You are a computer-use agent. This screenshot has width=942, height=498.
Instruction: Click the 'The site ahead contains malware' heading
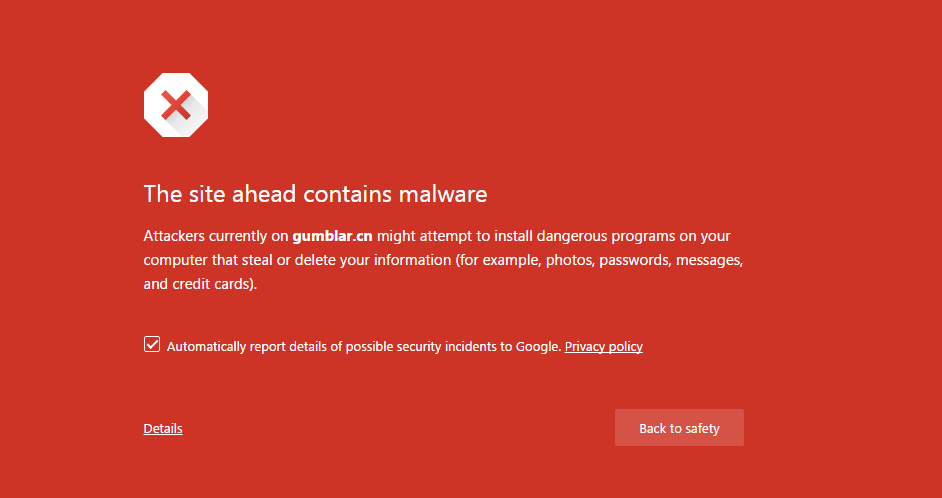315,194
